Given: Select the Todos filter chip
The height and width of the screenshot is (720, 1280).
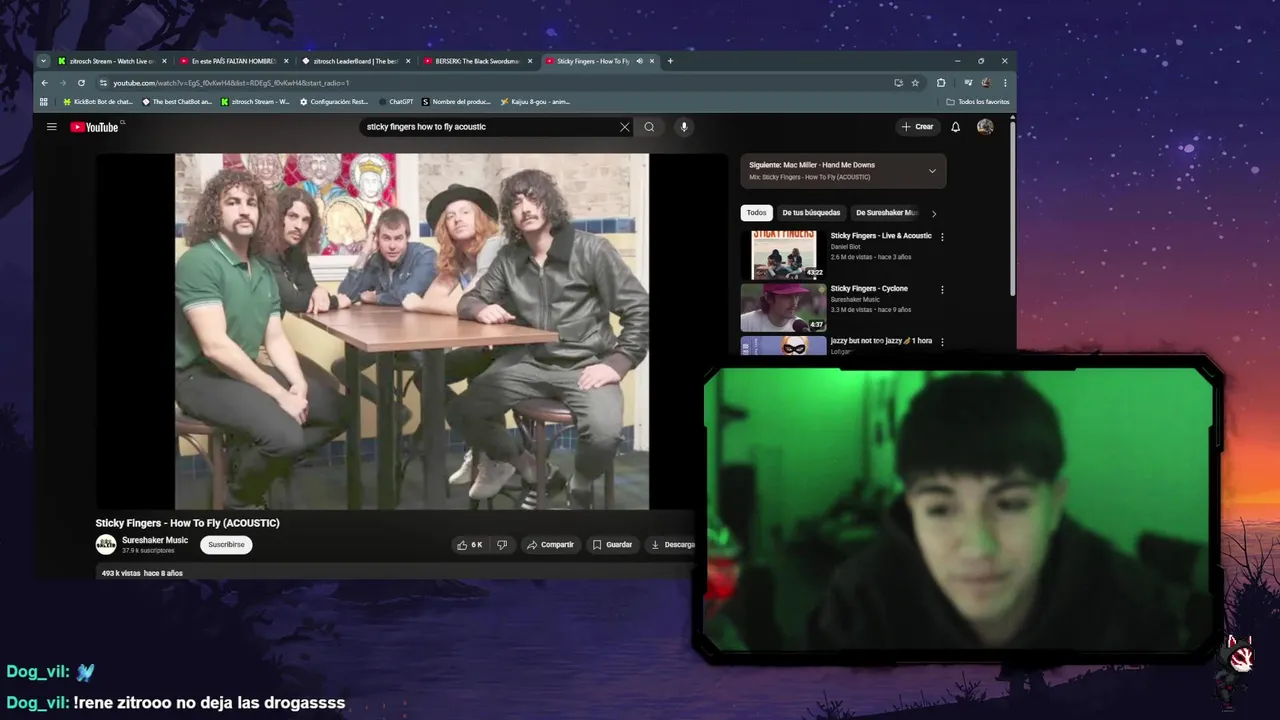Looking at the screenshot, I should click(x=757, y=213).
